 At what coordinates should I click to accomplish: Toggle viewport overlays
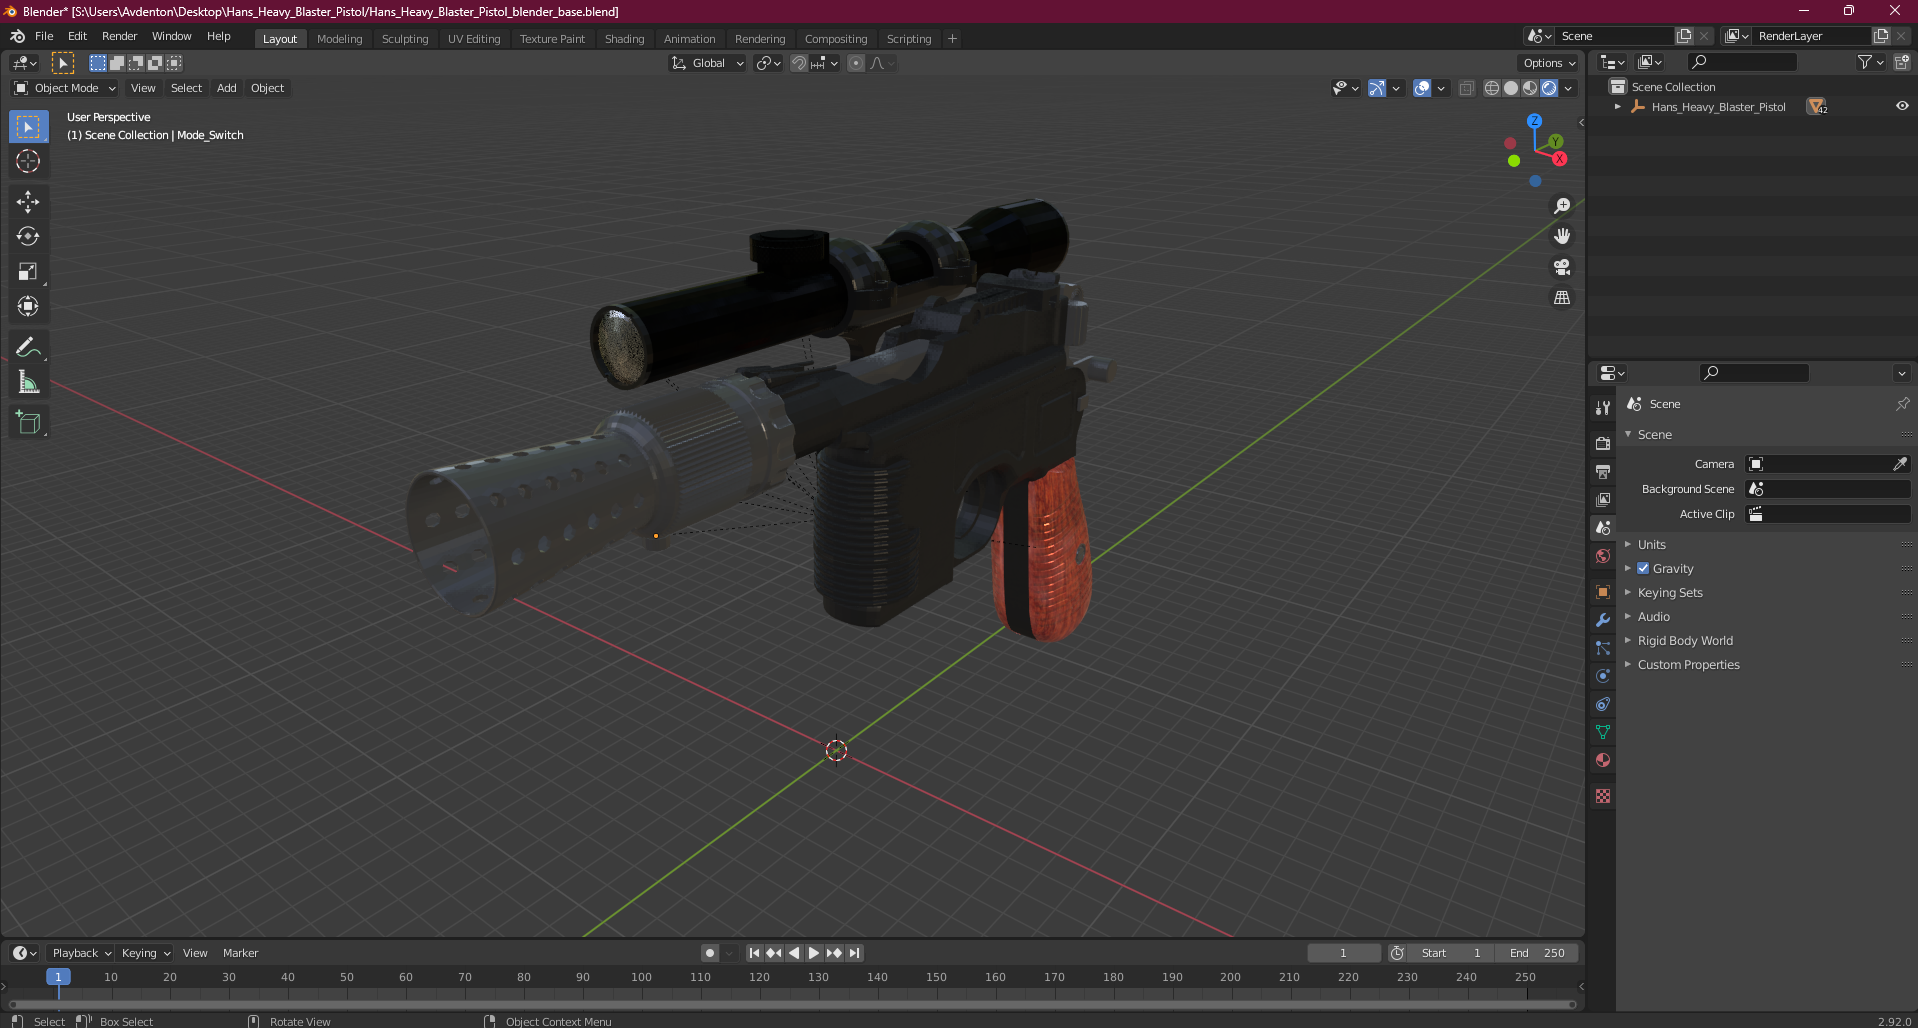pyautogui.click(x=1422, y=88)
